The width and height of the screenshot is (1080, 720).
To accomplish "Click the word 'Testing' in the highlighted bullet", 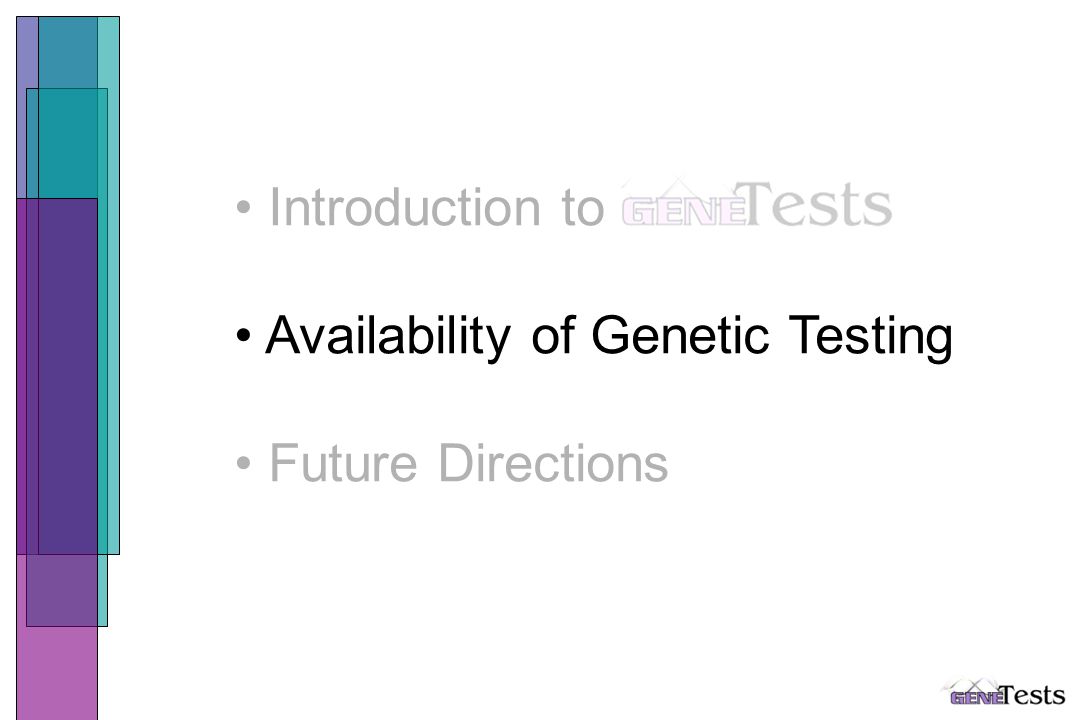I will pos(871,337).
